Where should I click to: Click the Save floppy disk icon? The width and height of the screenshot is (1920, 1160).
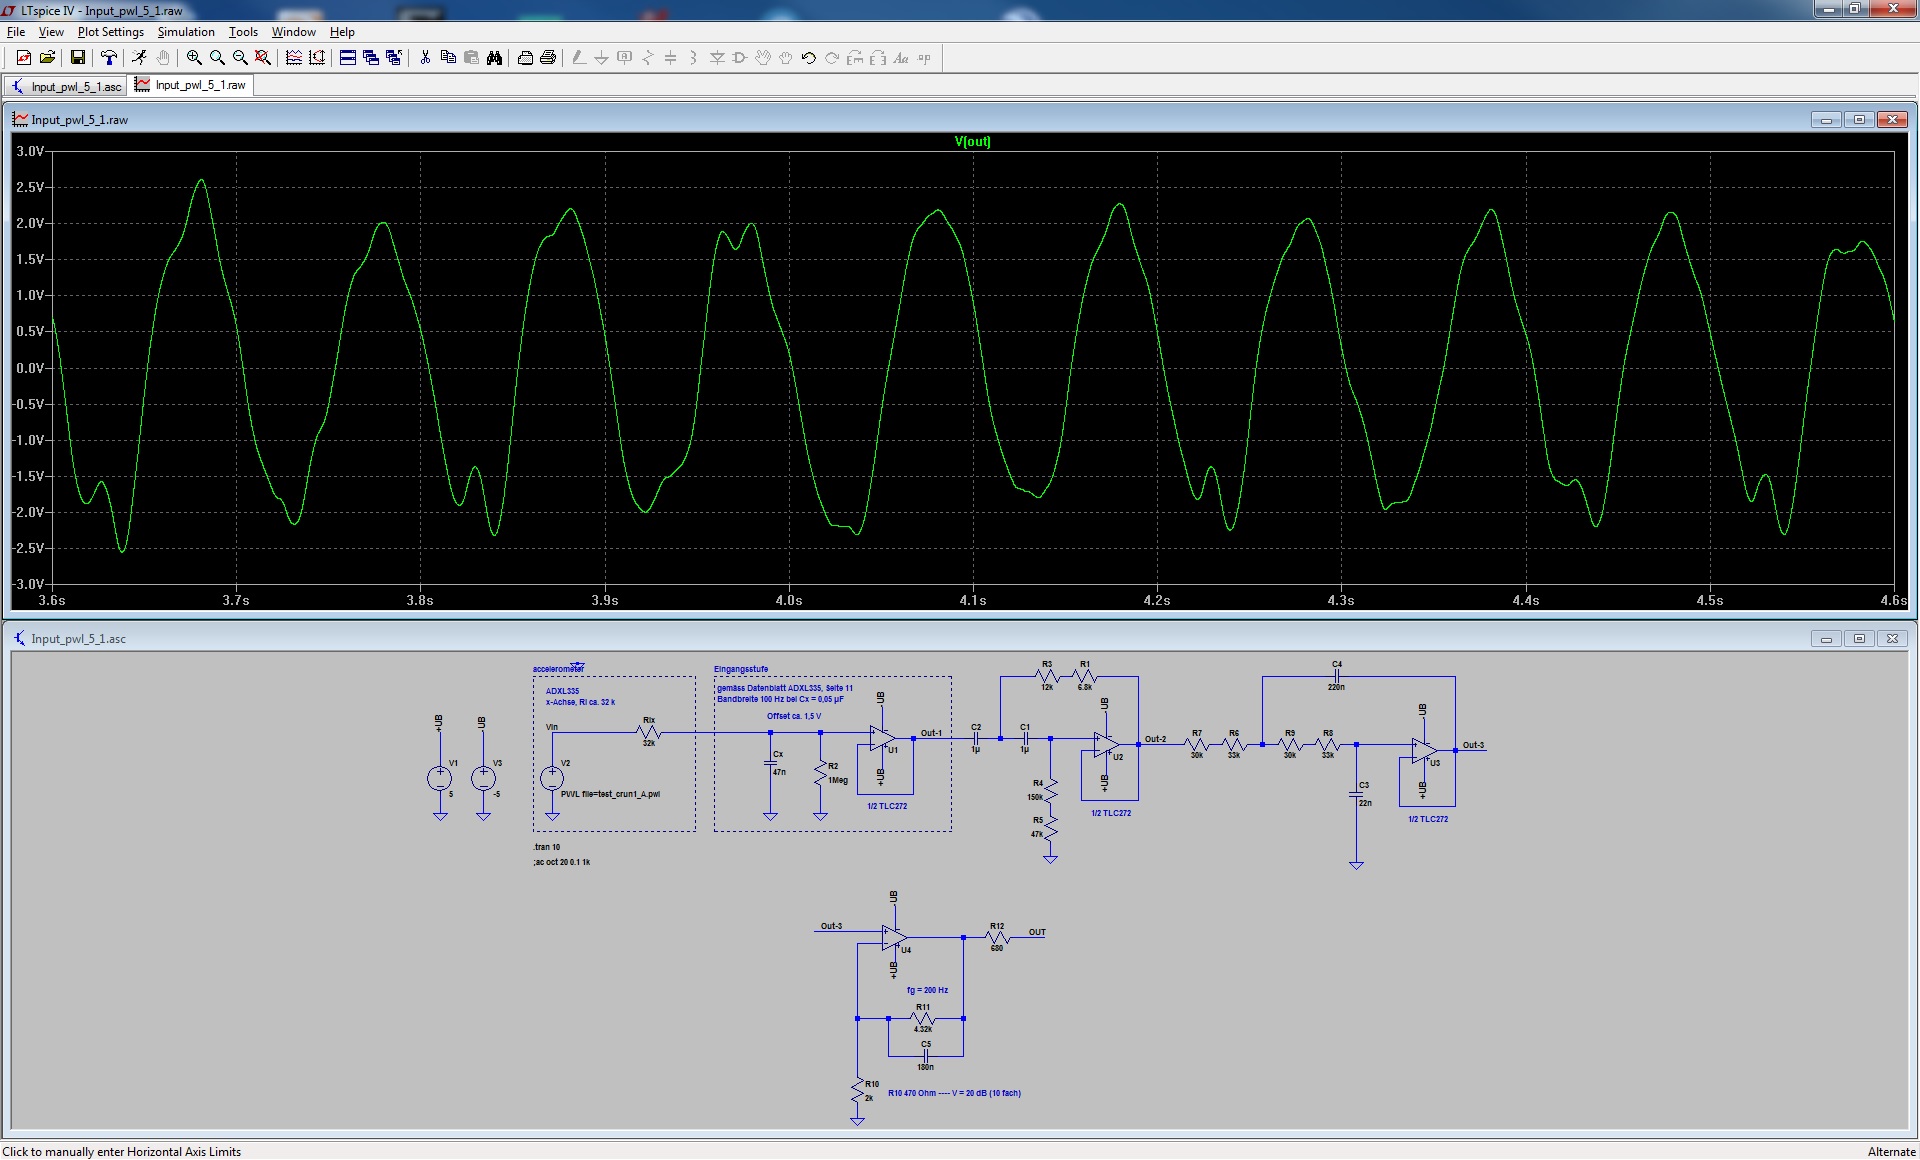click(77, 58)
